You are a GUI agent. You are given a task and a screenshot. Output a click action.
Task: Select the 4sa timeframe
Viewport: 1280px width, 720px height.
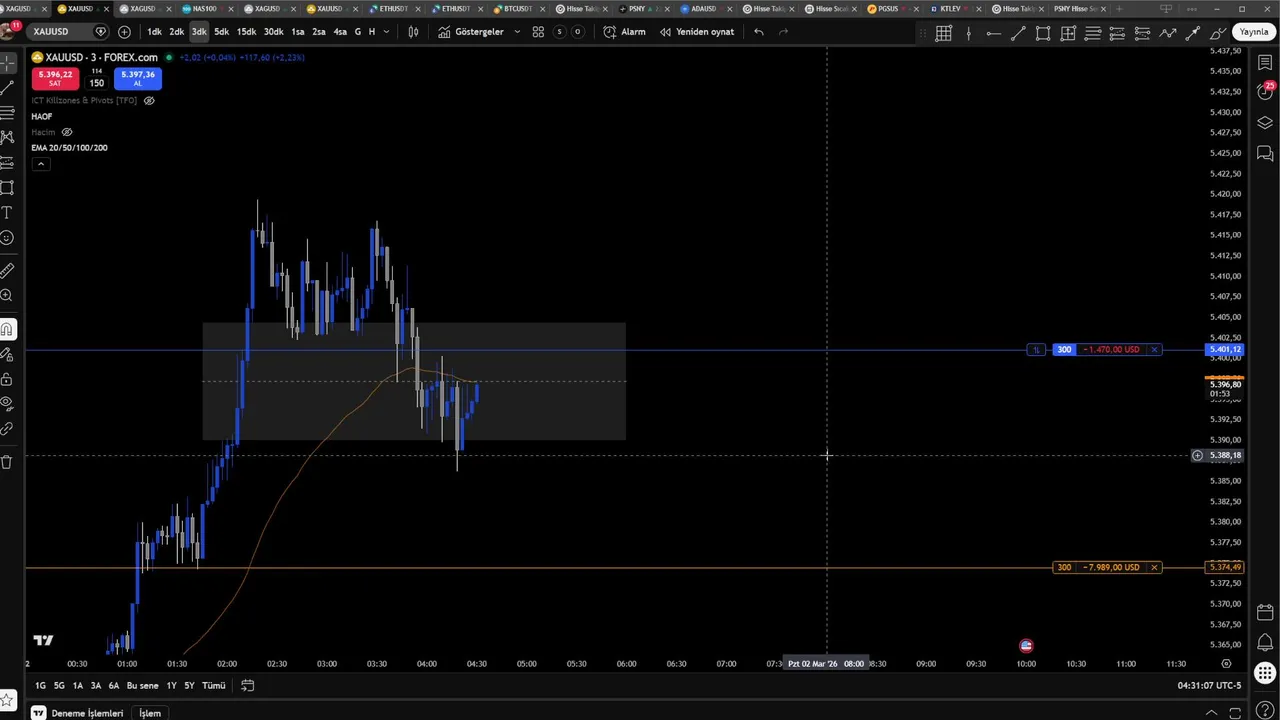point(340,32)
